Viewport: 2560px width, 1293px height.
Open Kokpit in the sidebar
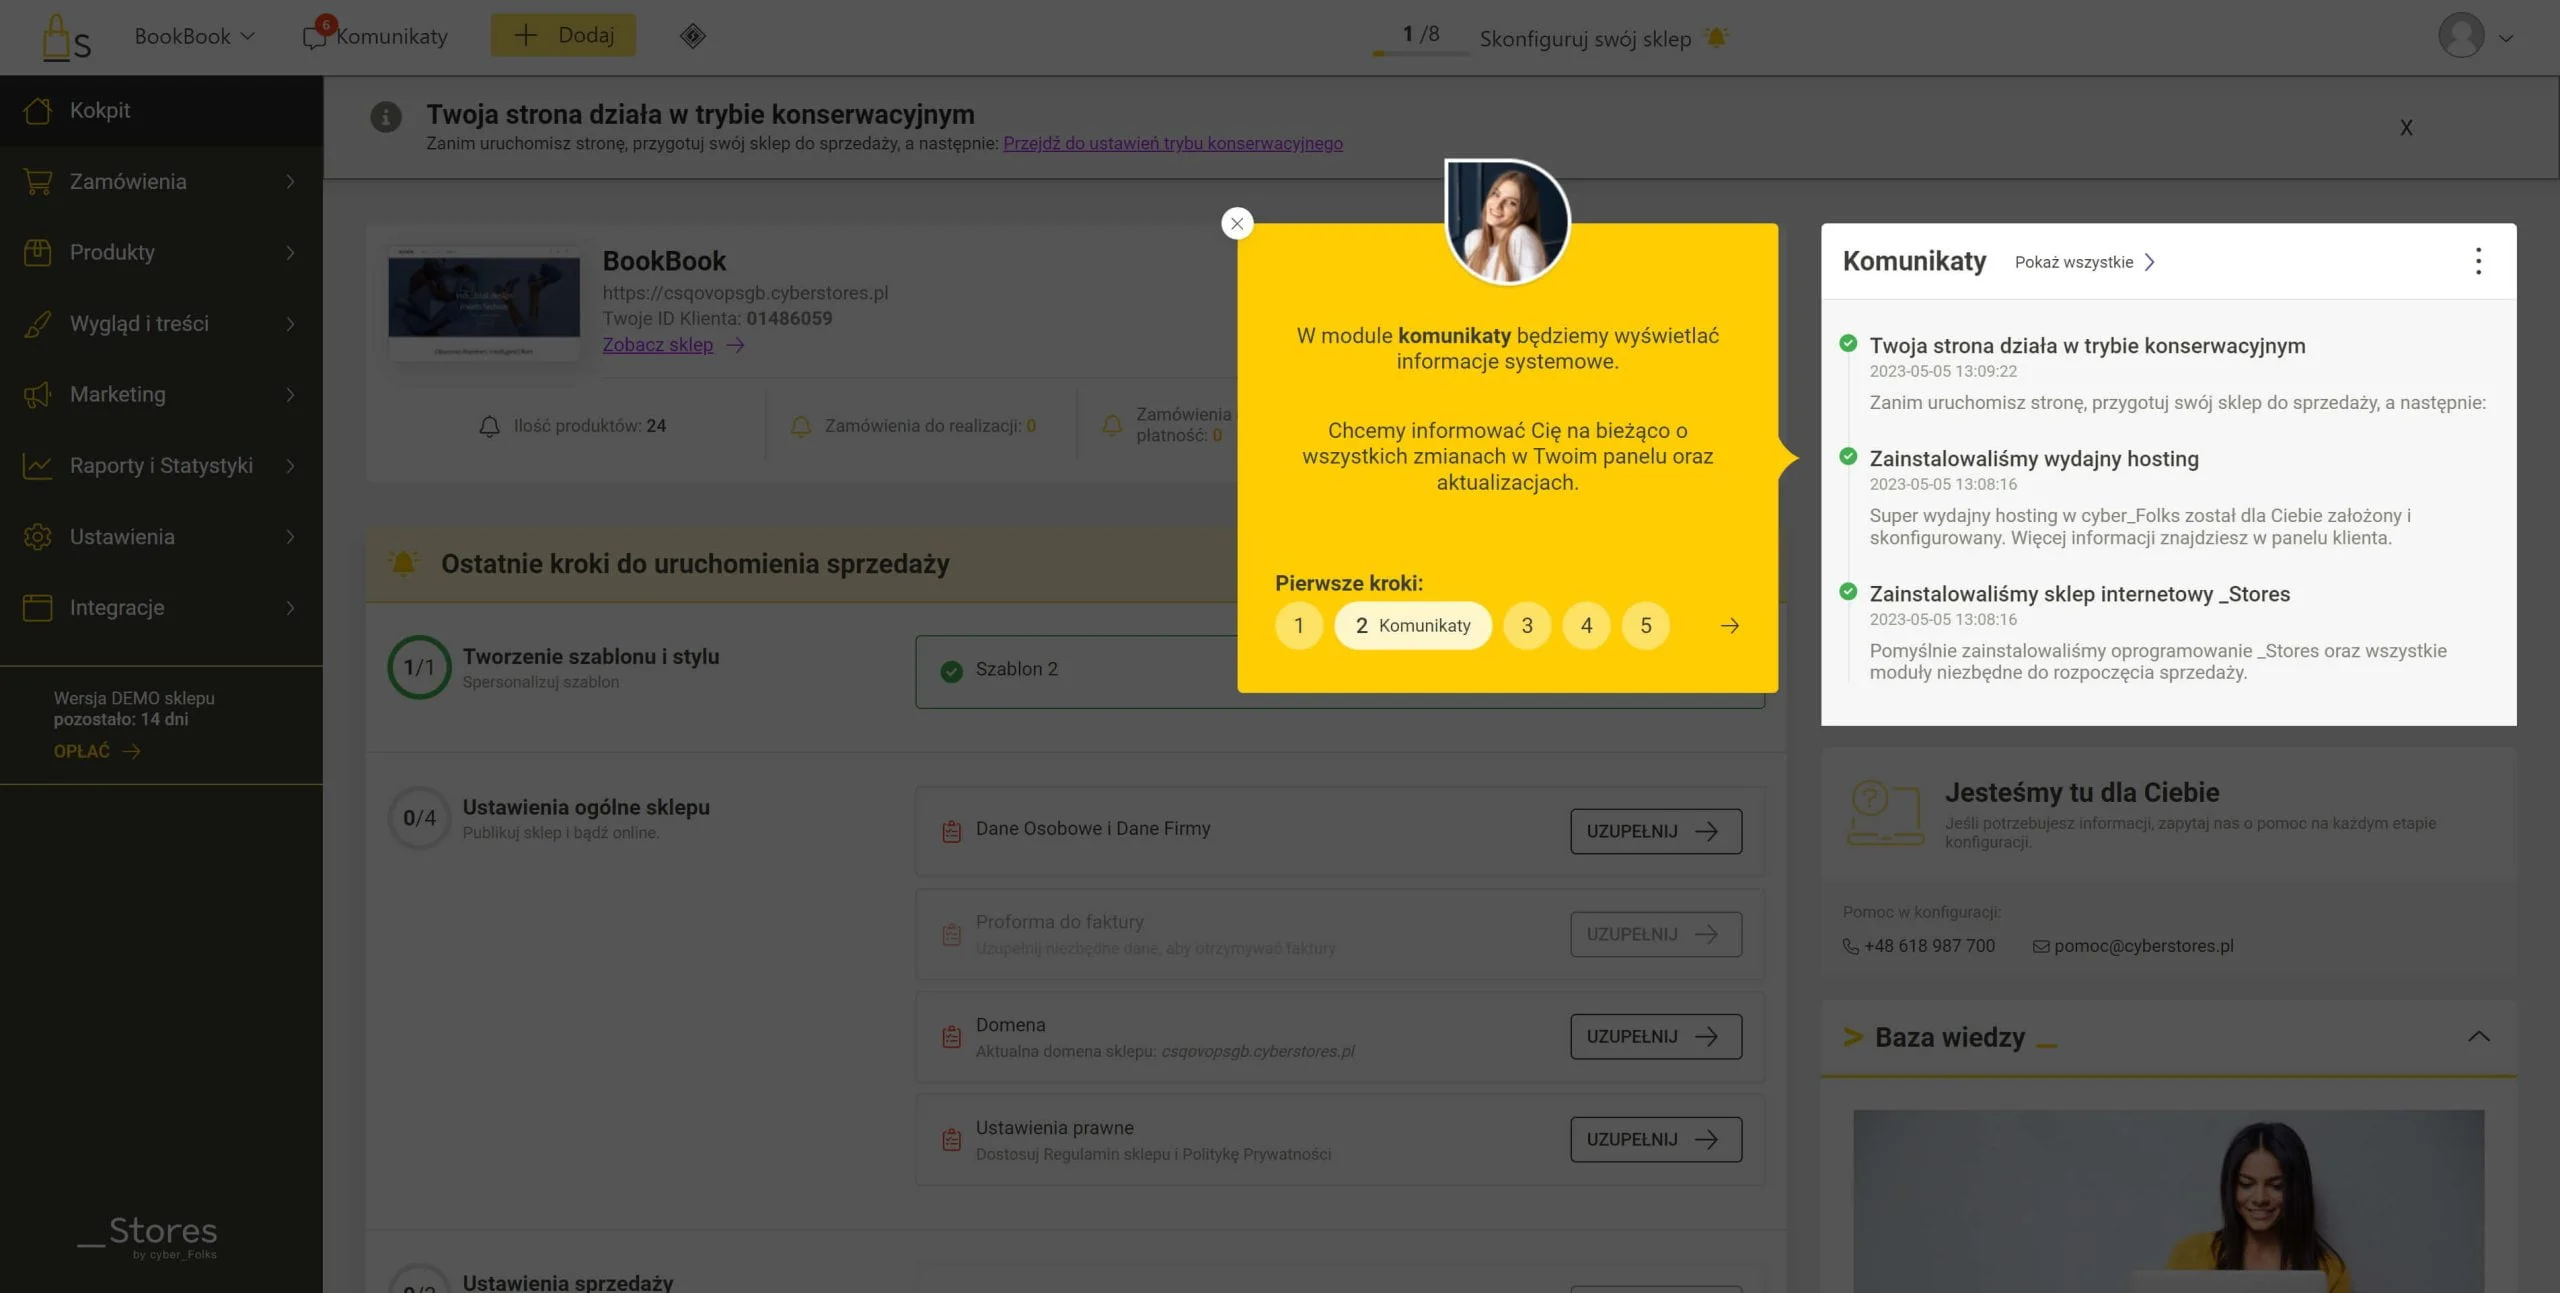[161, 110]
